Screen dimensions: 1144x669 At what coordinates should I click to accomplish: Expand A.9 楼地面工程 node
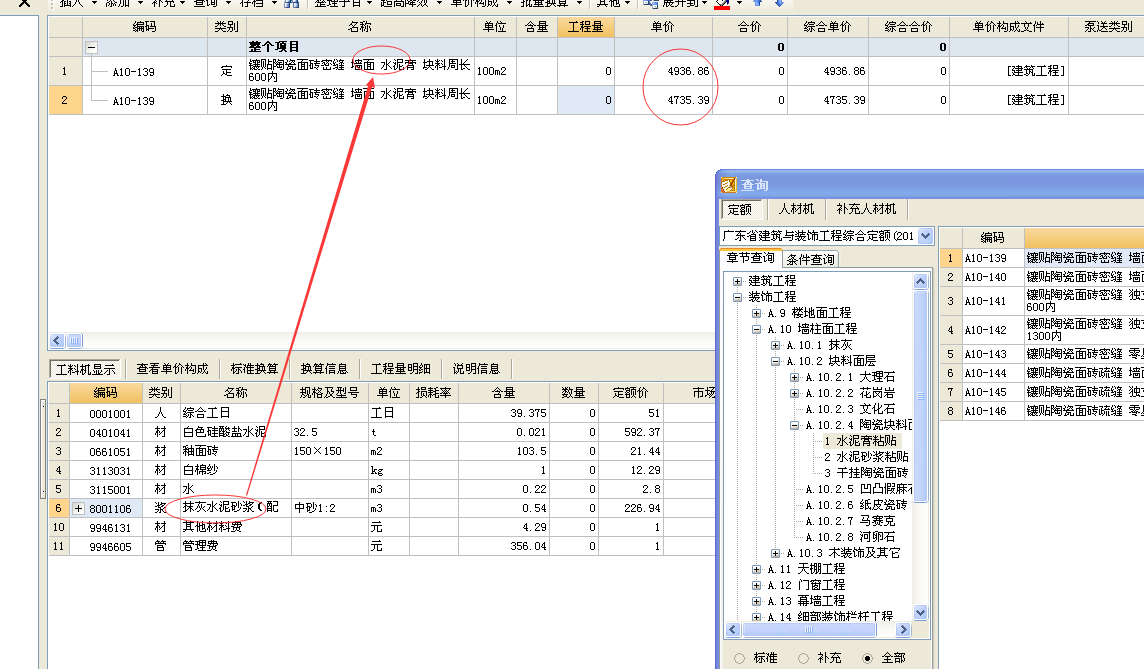(757, 313)
